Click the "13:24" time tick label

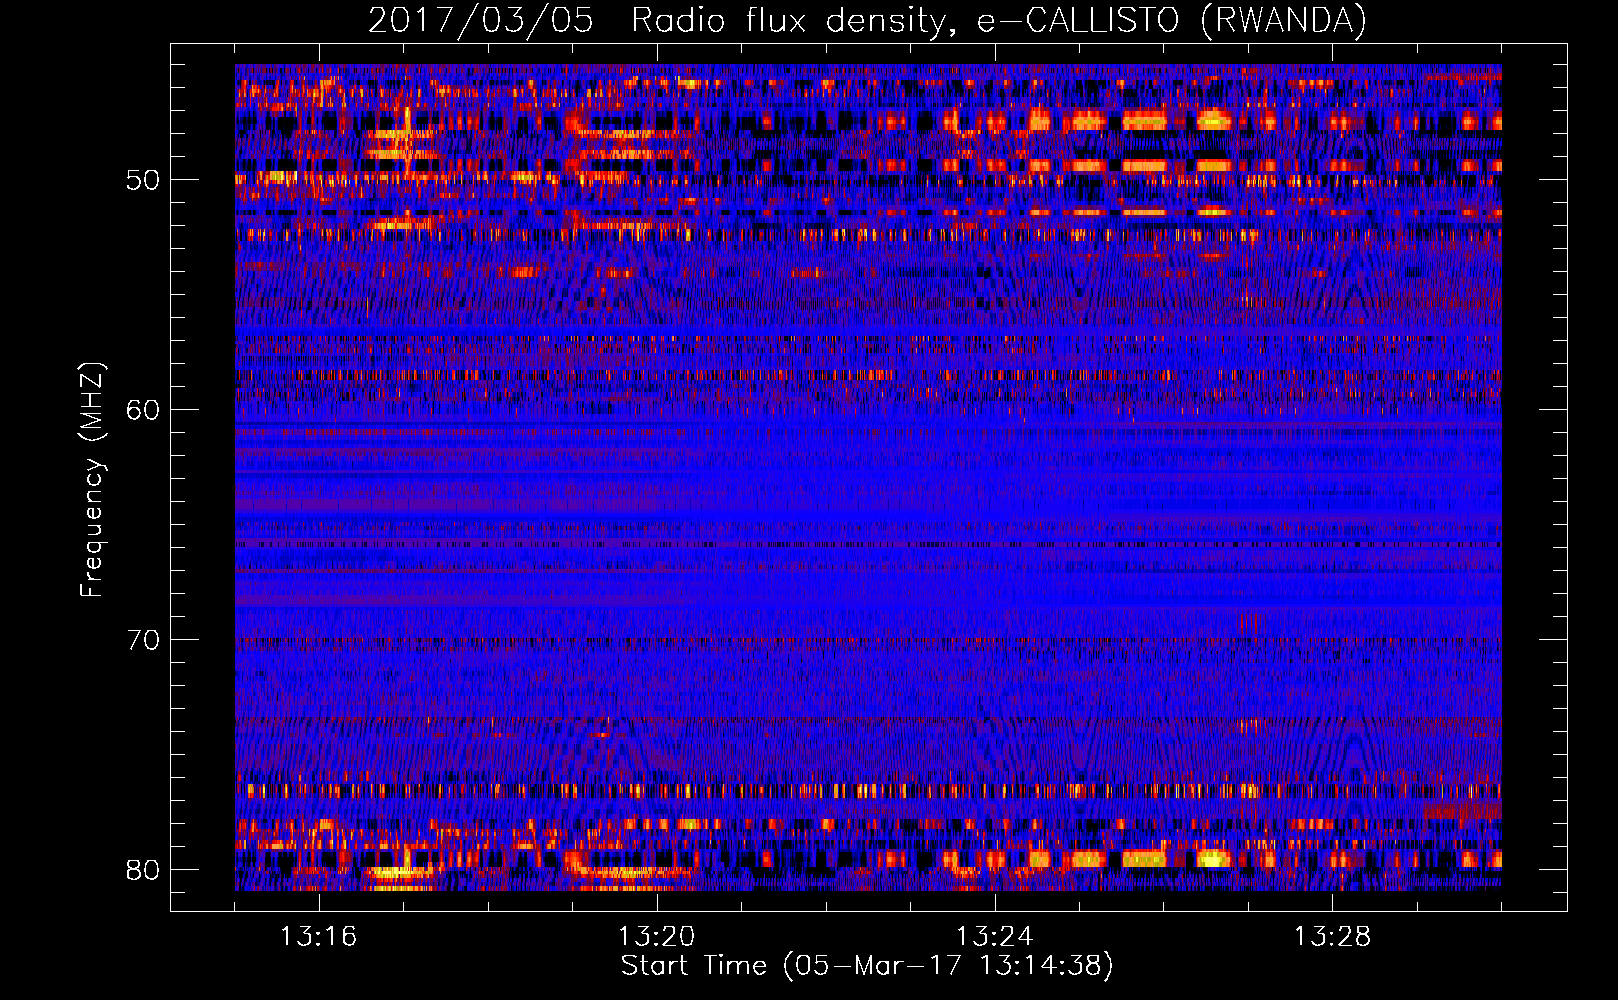coord(995,937)
